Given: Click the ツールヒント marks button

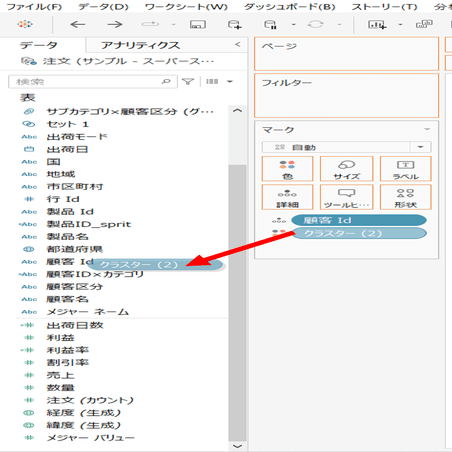Looking at the screenshot, I should click(347, 197).
